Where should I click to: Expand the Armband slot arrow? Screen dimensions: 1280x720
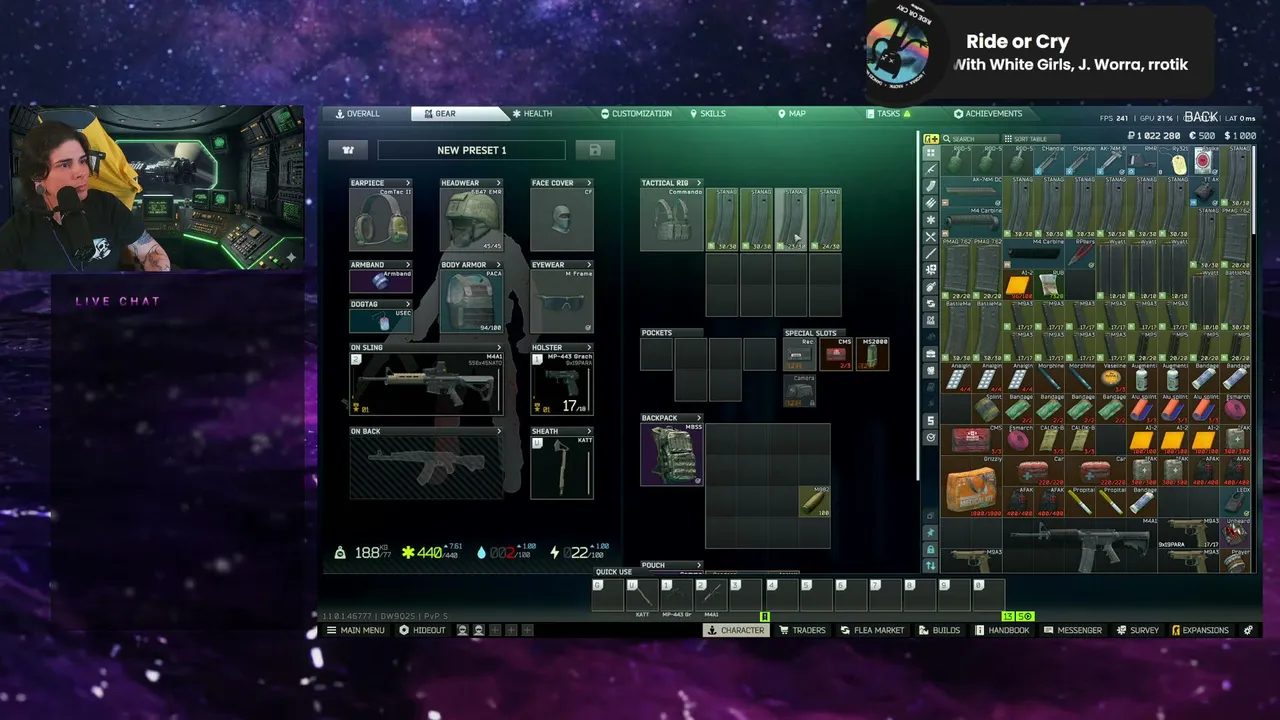tap(408, 265)
